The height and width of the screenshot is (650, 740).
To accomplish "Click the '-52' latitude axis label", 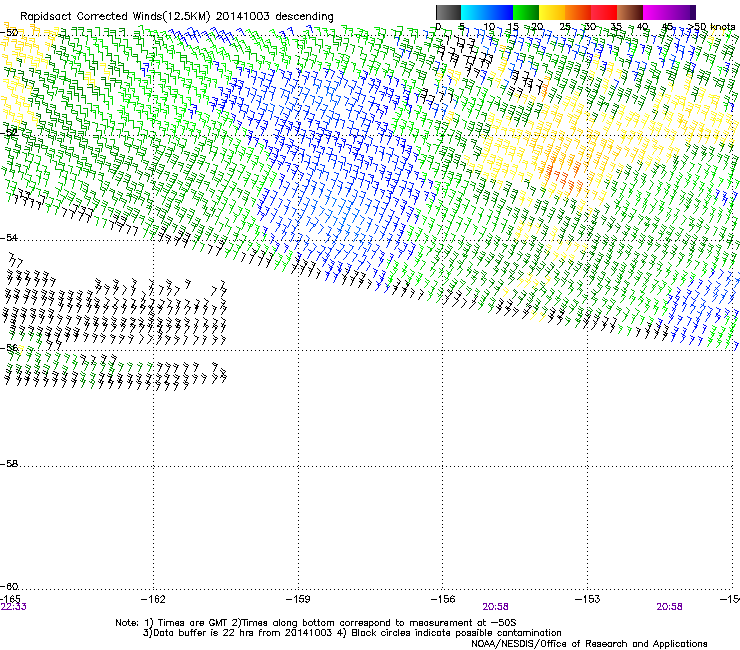I will tap(9, 133).
